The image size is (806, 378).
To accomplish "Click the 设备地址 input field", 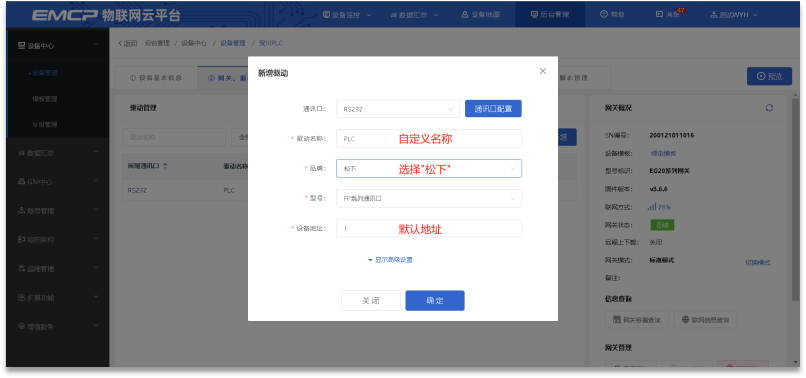I will click(429, 228).
